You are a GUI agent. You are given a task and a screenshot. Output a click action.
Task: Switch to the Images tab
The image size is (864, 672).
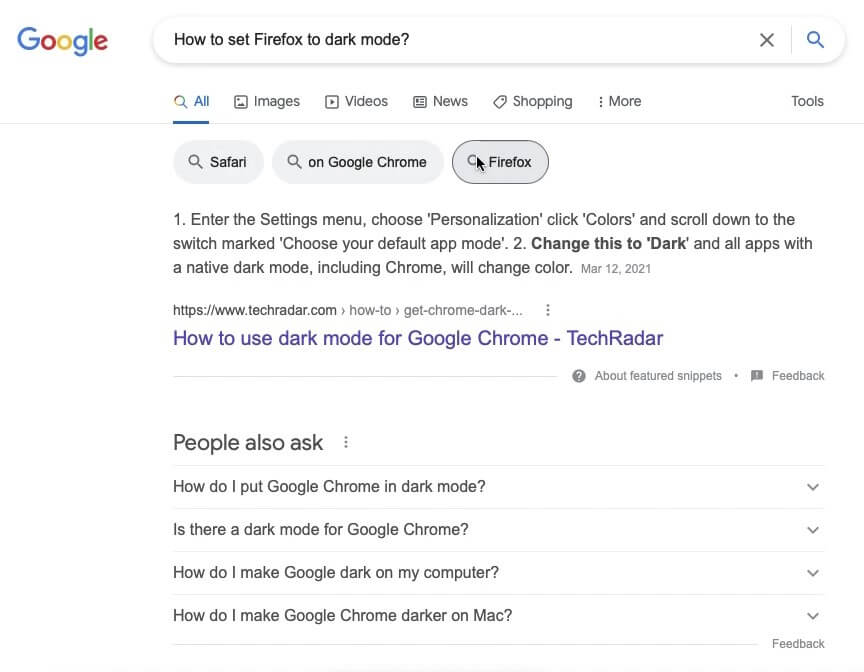click(x=267, y=101)
